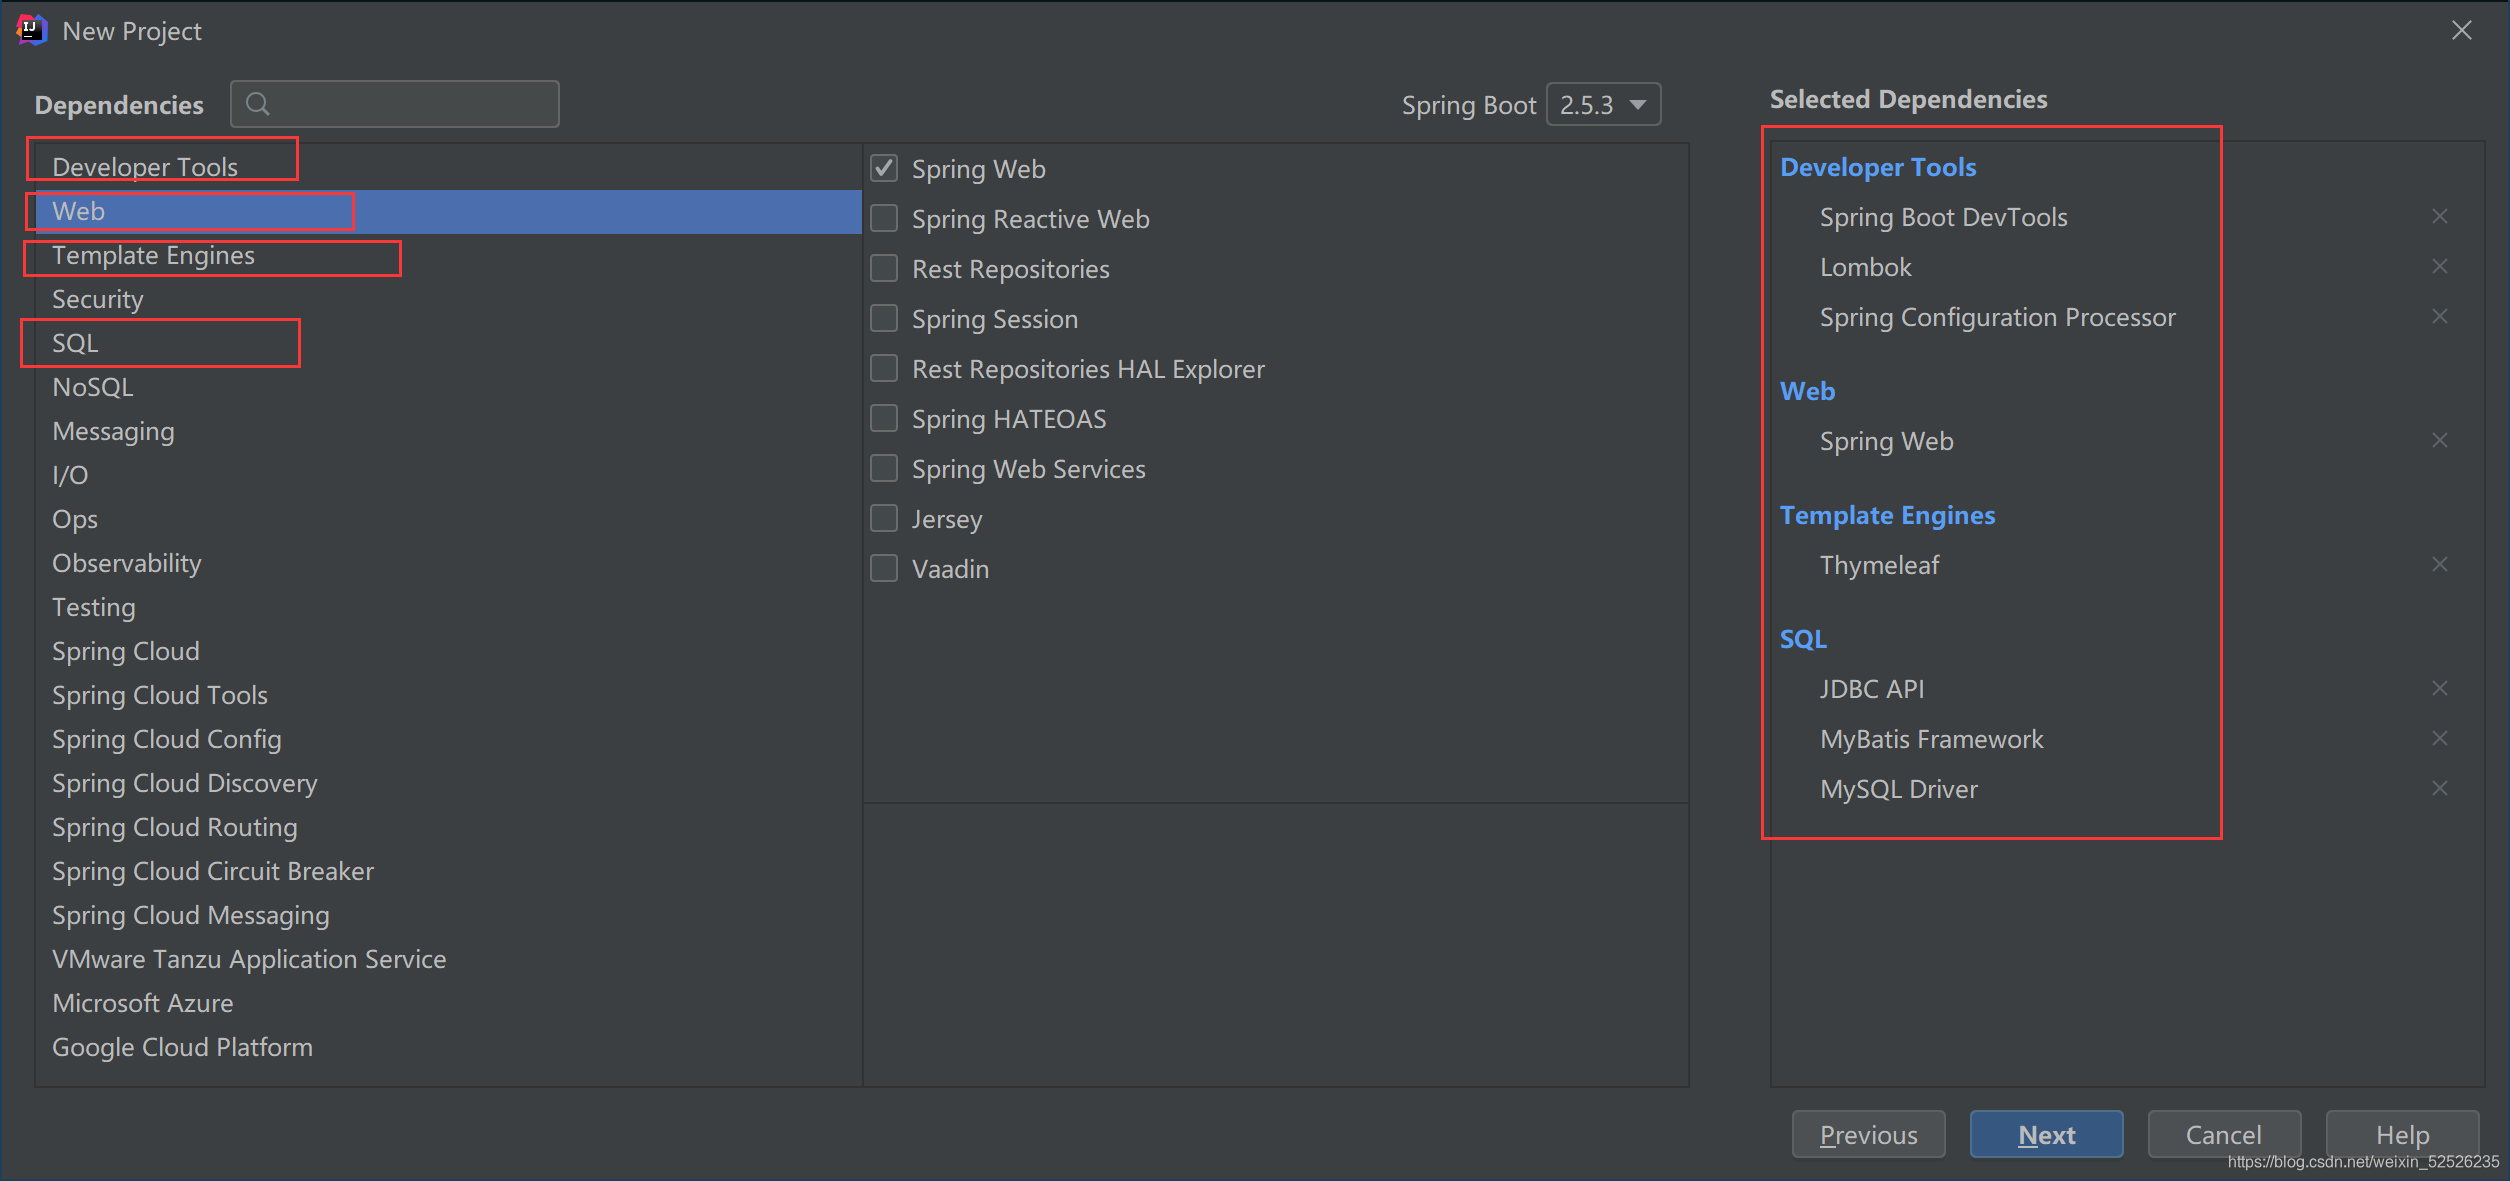
Task: Proceed with the Next button
Action: tap(2046, 1134)
